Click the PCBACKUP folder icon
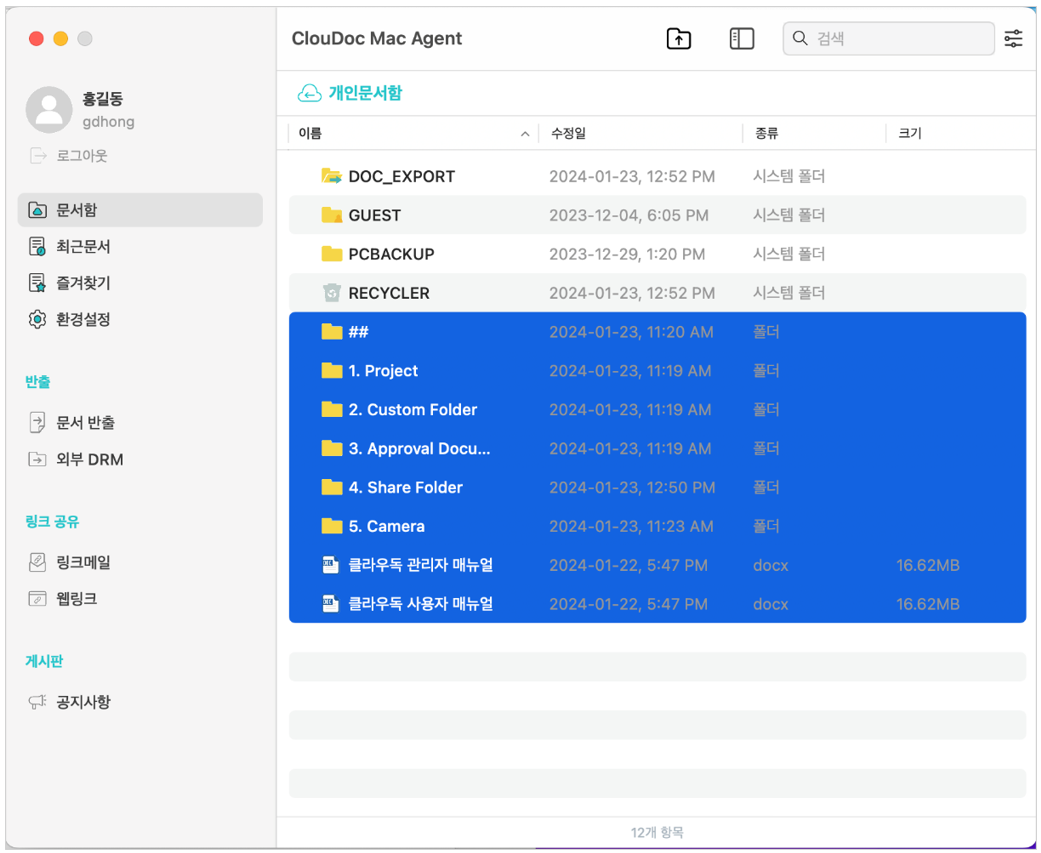The height and width of the screenshot is (853, 1041). (331, 254)
